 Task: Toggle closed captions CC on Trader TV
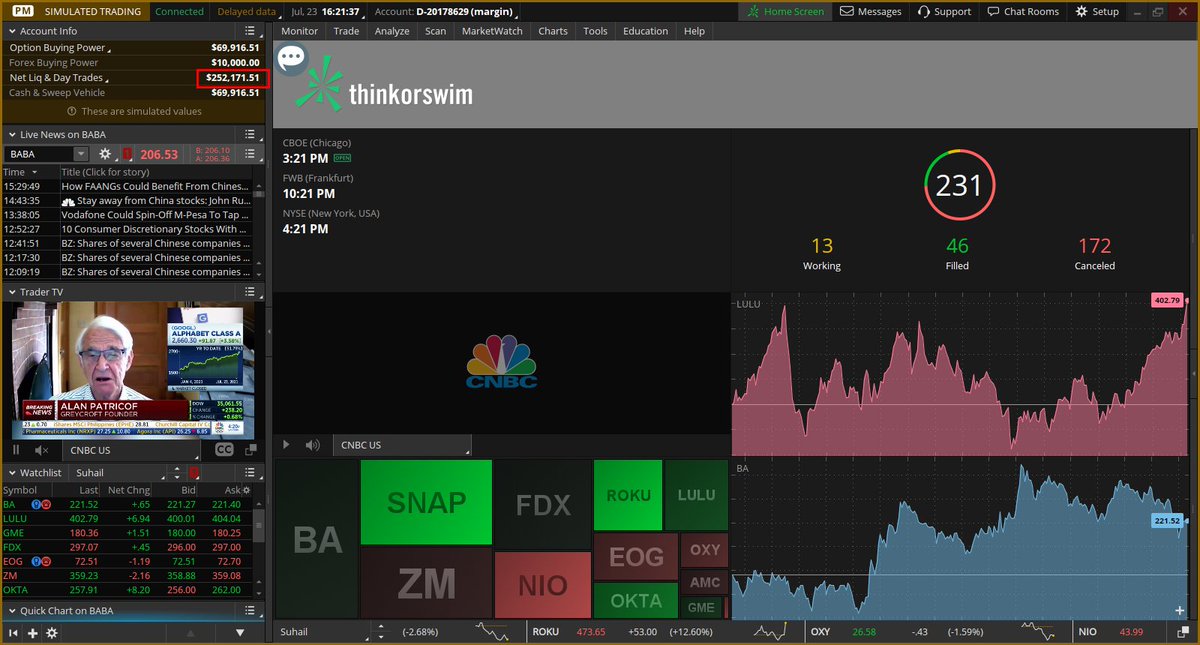click(x=224, y=450)
